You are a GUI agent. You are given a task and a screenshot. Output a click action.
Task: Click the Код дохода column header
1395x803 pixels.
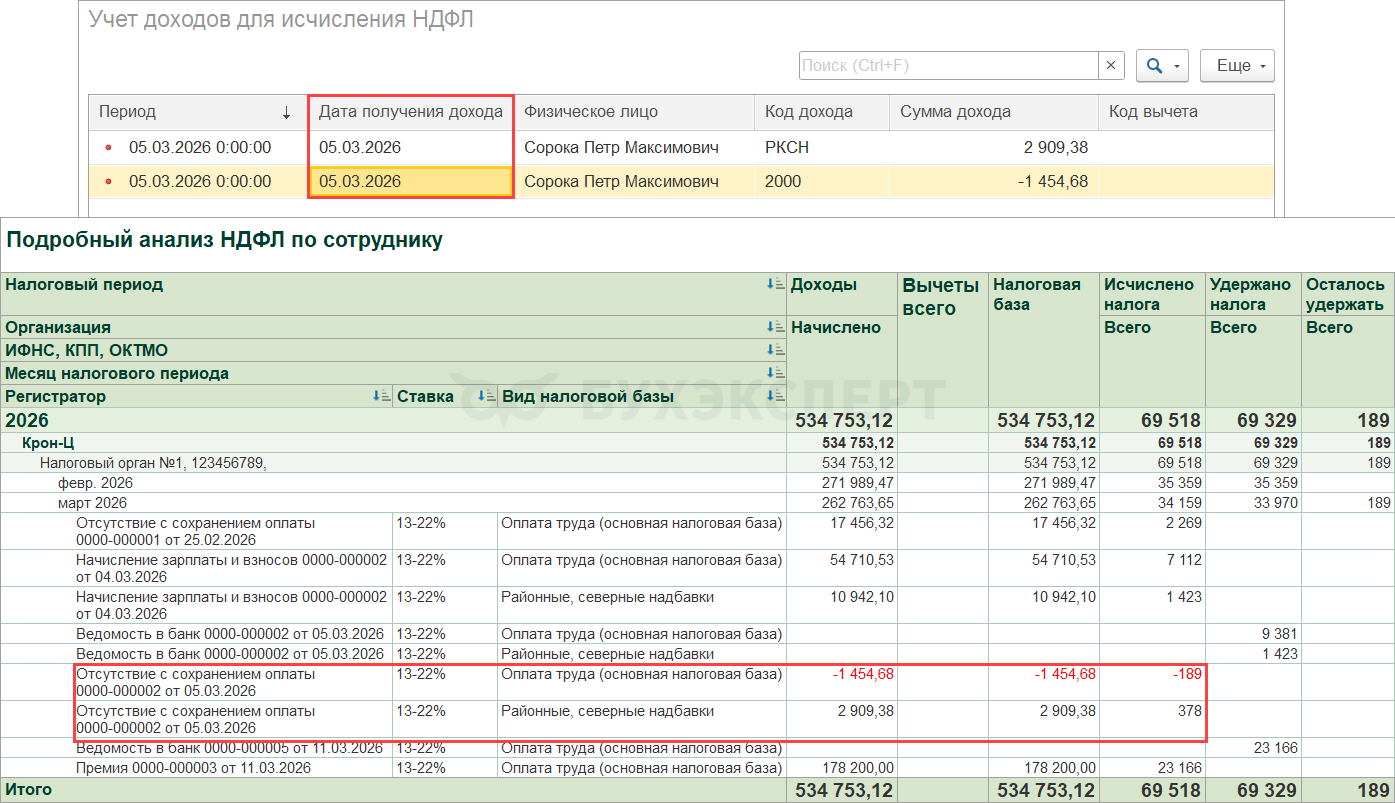[808, 112]
